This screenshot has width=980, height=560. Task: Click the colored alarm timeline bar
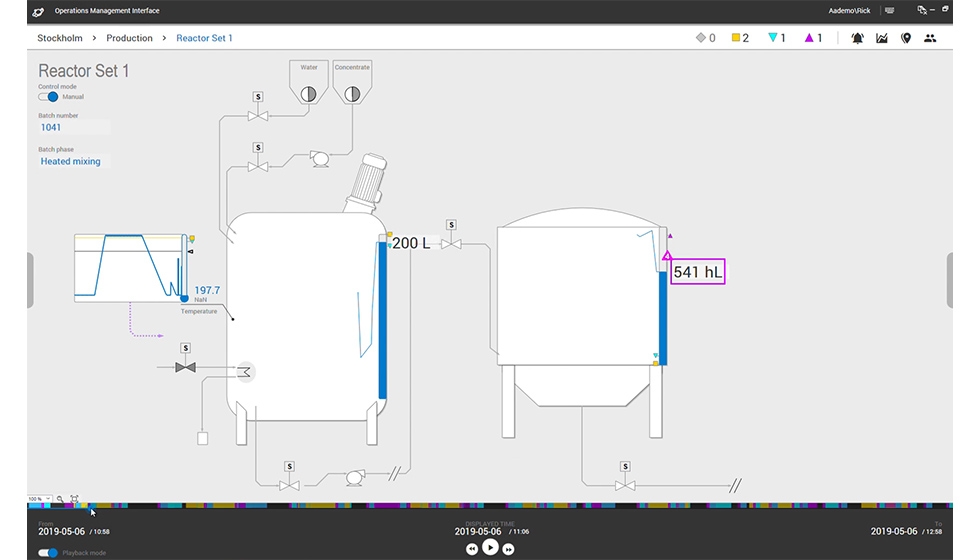point(500,506)
